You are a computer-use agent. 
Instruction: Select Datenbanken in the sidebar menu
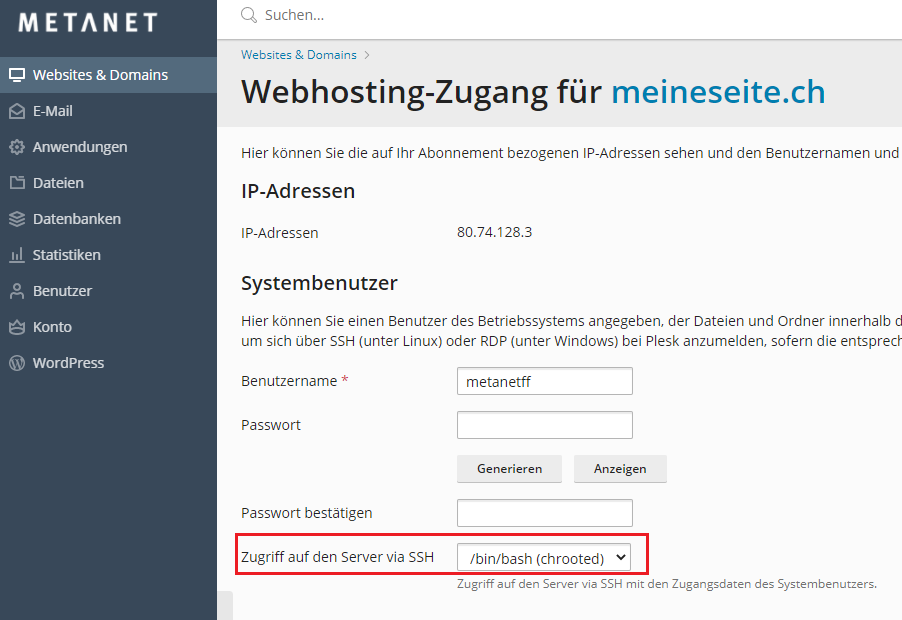coord(77,219)
